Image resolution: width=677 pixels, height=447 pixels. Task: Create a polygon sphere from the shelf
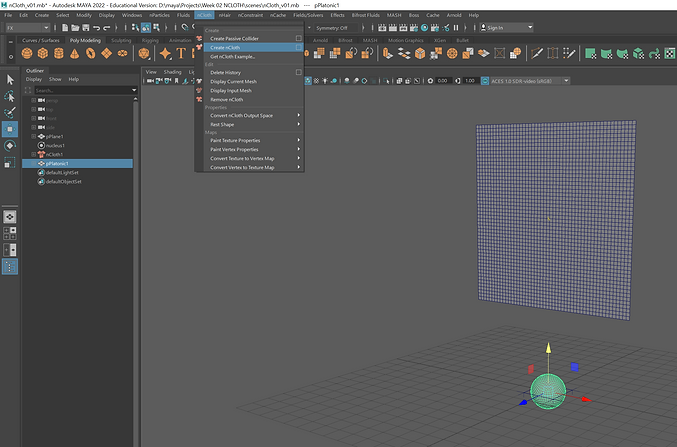27,54
